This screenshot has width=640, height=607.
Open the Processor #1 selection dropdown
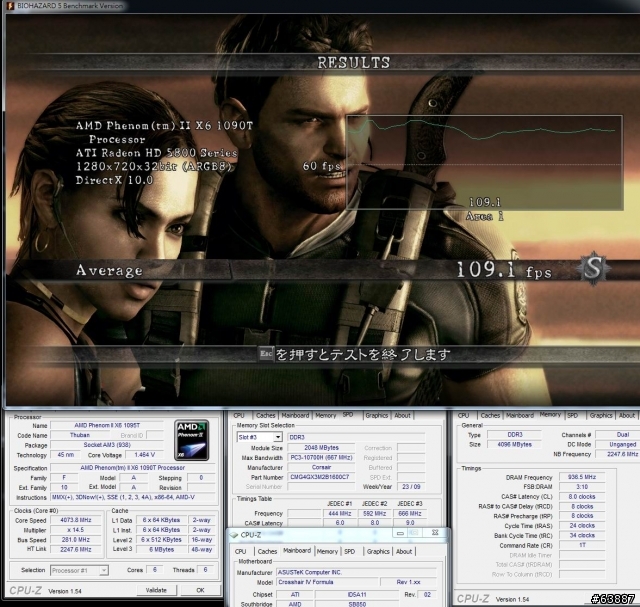pos(104,570)
